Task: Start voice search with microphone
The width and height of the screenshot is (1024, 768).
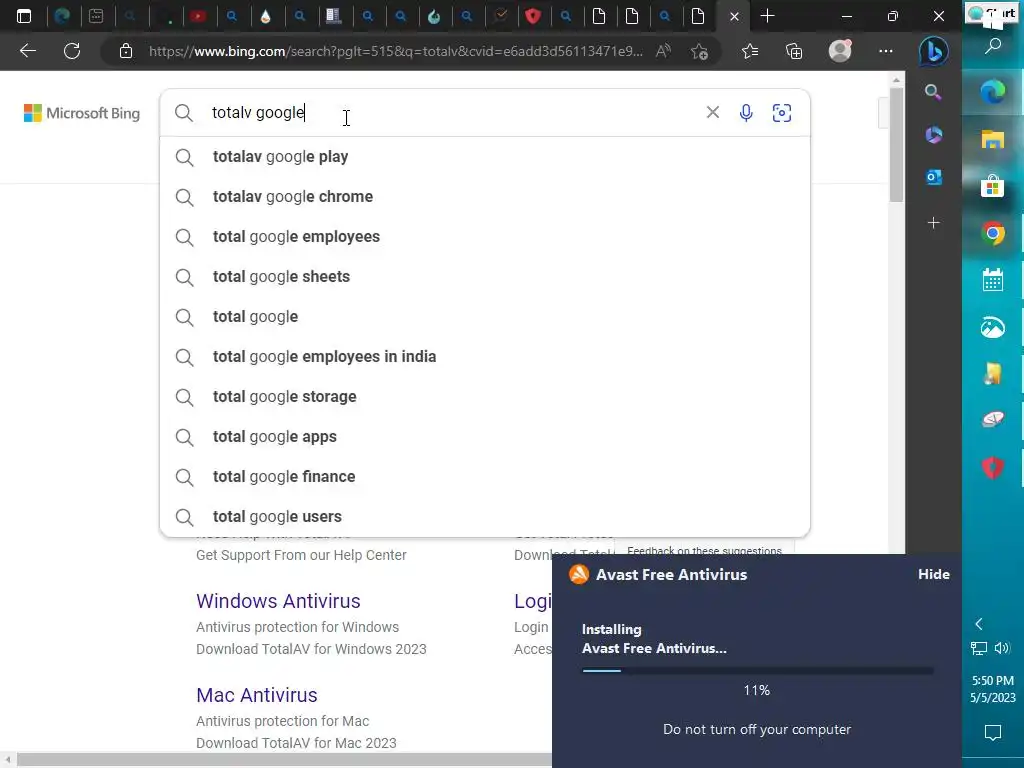Action: pyautogui.click(x=746, y=112)
